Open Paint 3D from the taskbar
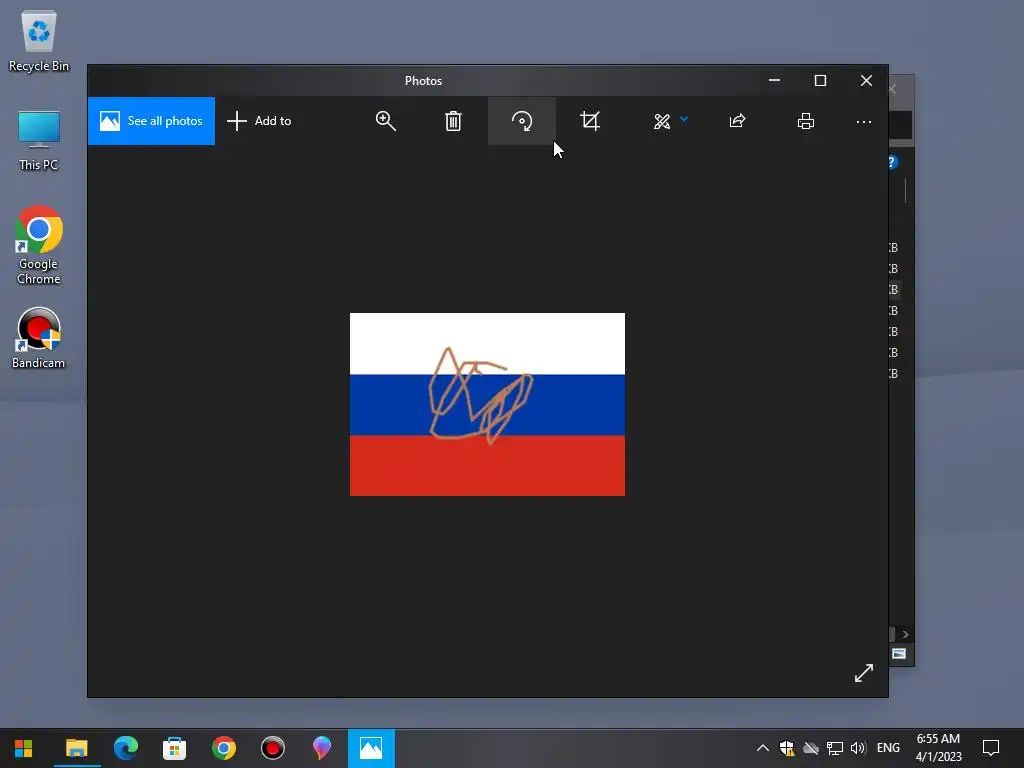The height and width of the screenshot is (768, 1024). (321, 748)
